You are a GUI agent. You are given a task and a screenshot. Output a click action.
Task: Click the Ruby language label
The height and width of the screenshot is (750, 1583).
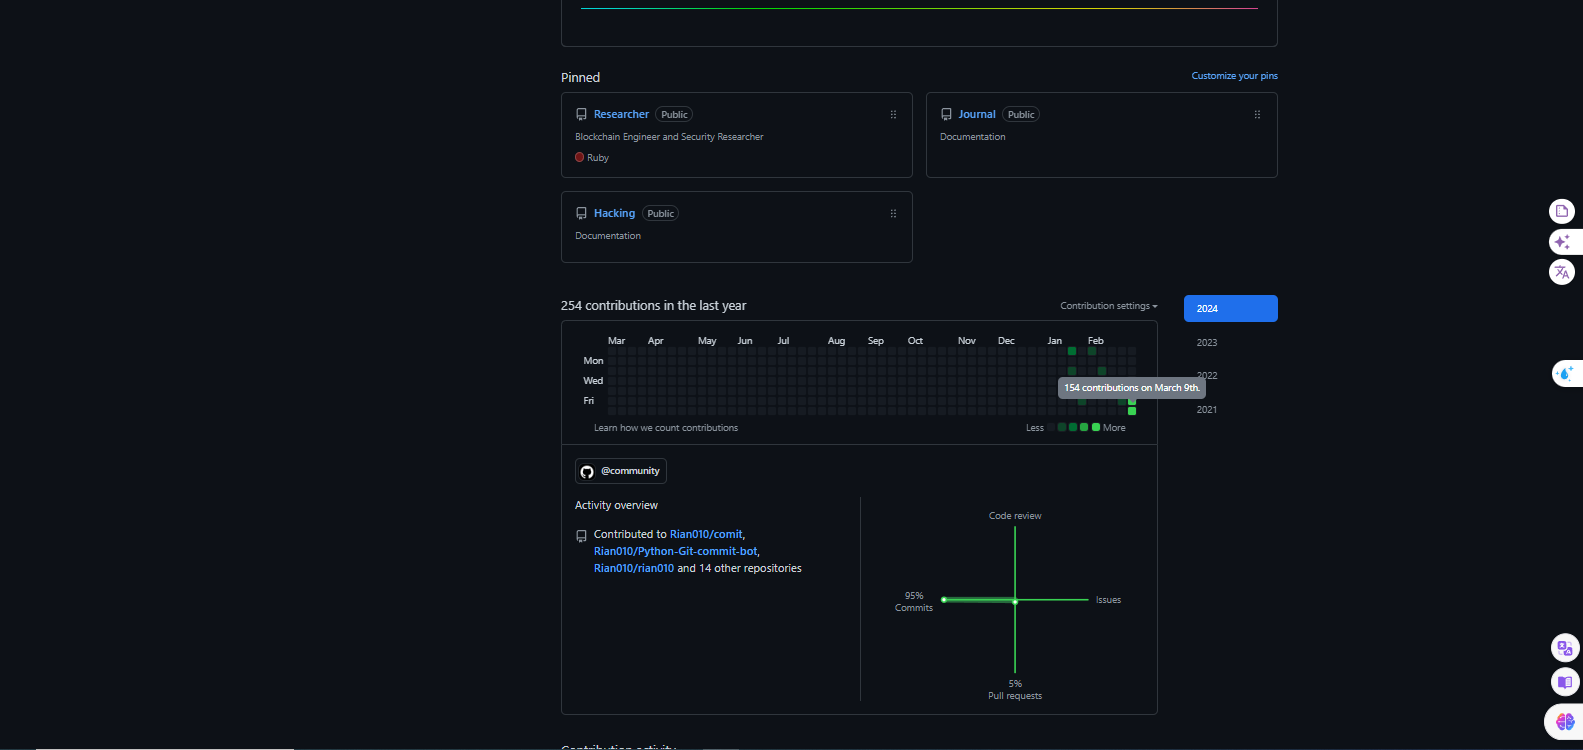(598, 158)
